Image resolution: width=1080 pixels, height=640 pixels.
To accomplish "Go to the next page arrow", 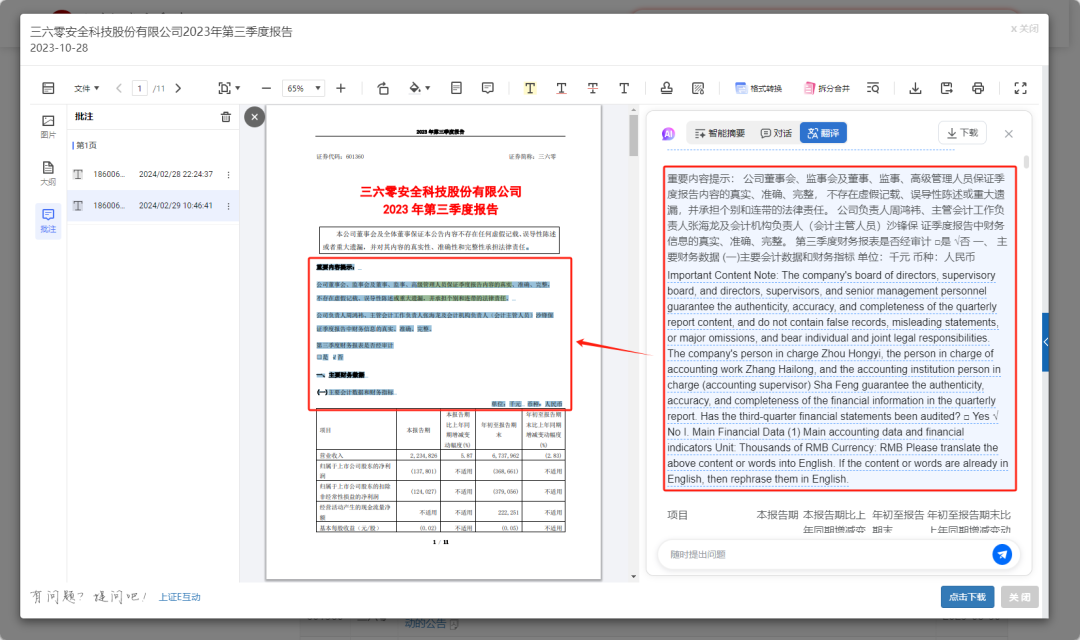I will point(178,88).
